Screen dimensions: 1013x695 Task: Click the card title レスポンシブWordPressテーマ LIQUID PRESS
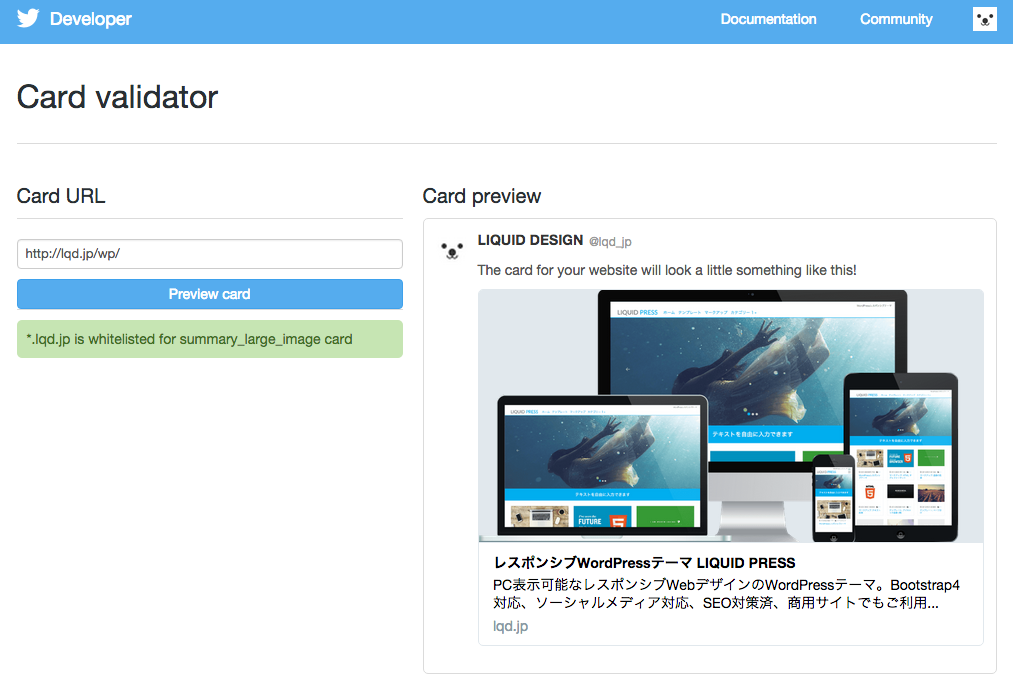[x=644, y=563]
